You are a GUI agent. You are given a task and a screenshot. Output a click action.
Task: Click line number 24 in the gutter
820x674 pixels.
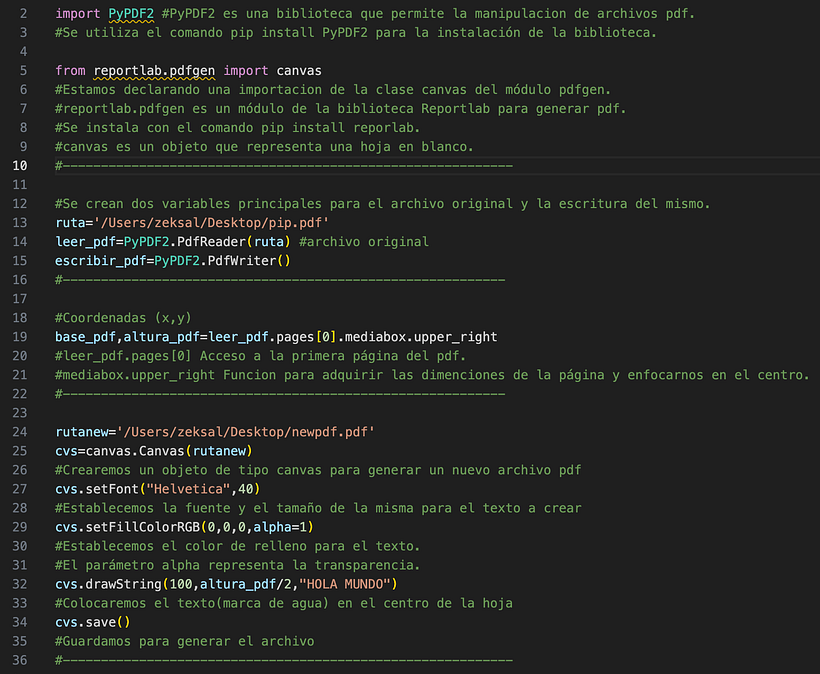point(20,432)
